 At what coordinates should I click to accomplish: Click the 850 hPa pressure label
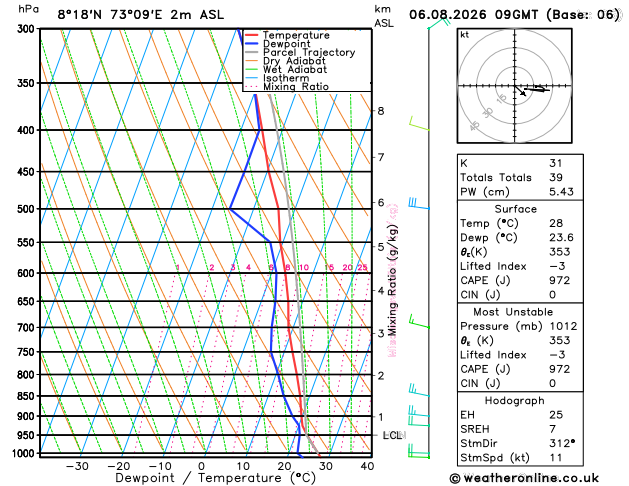(28, 396)
